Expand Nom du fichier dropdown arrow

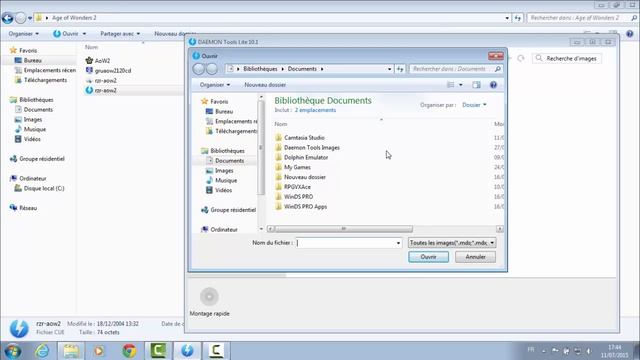click(398, 243)
